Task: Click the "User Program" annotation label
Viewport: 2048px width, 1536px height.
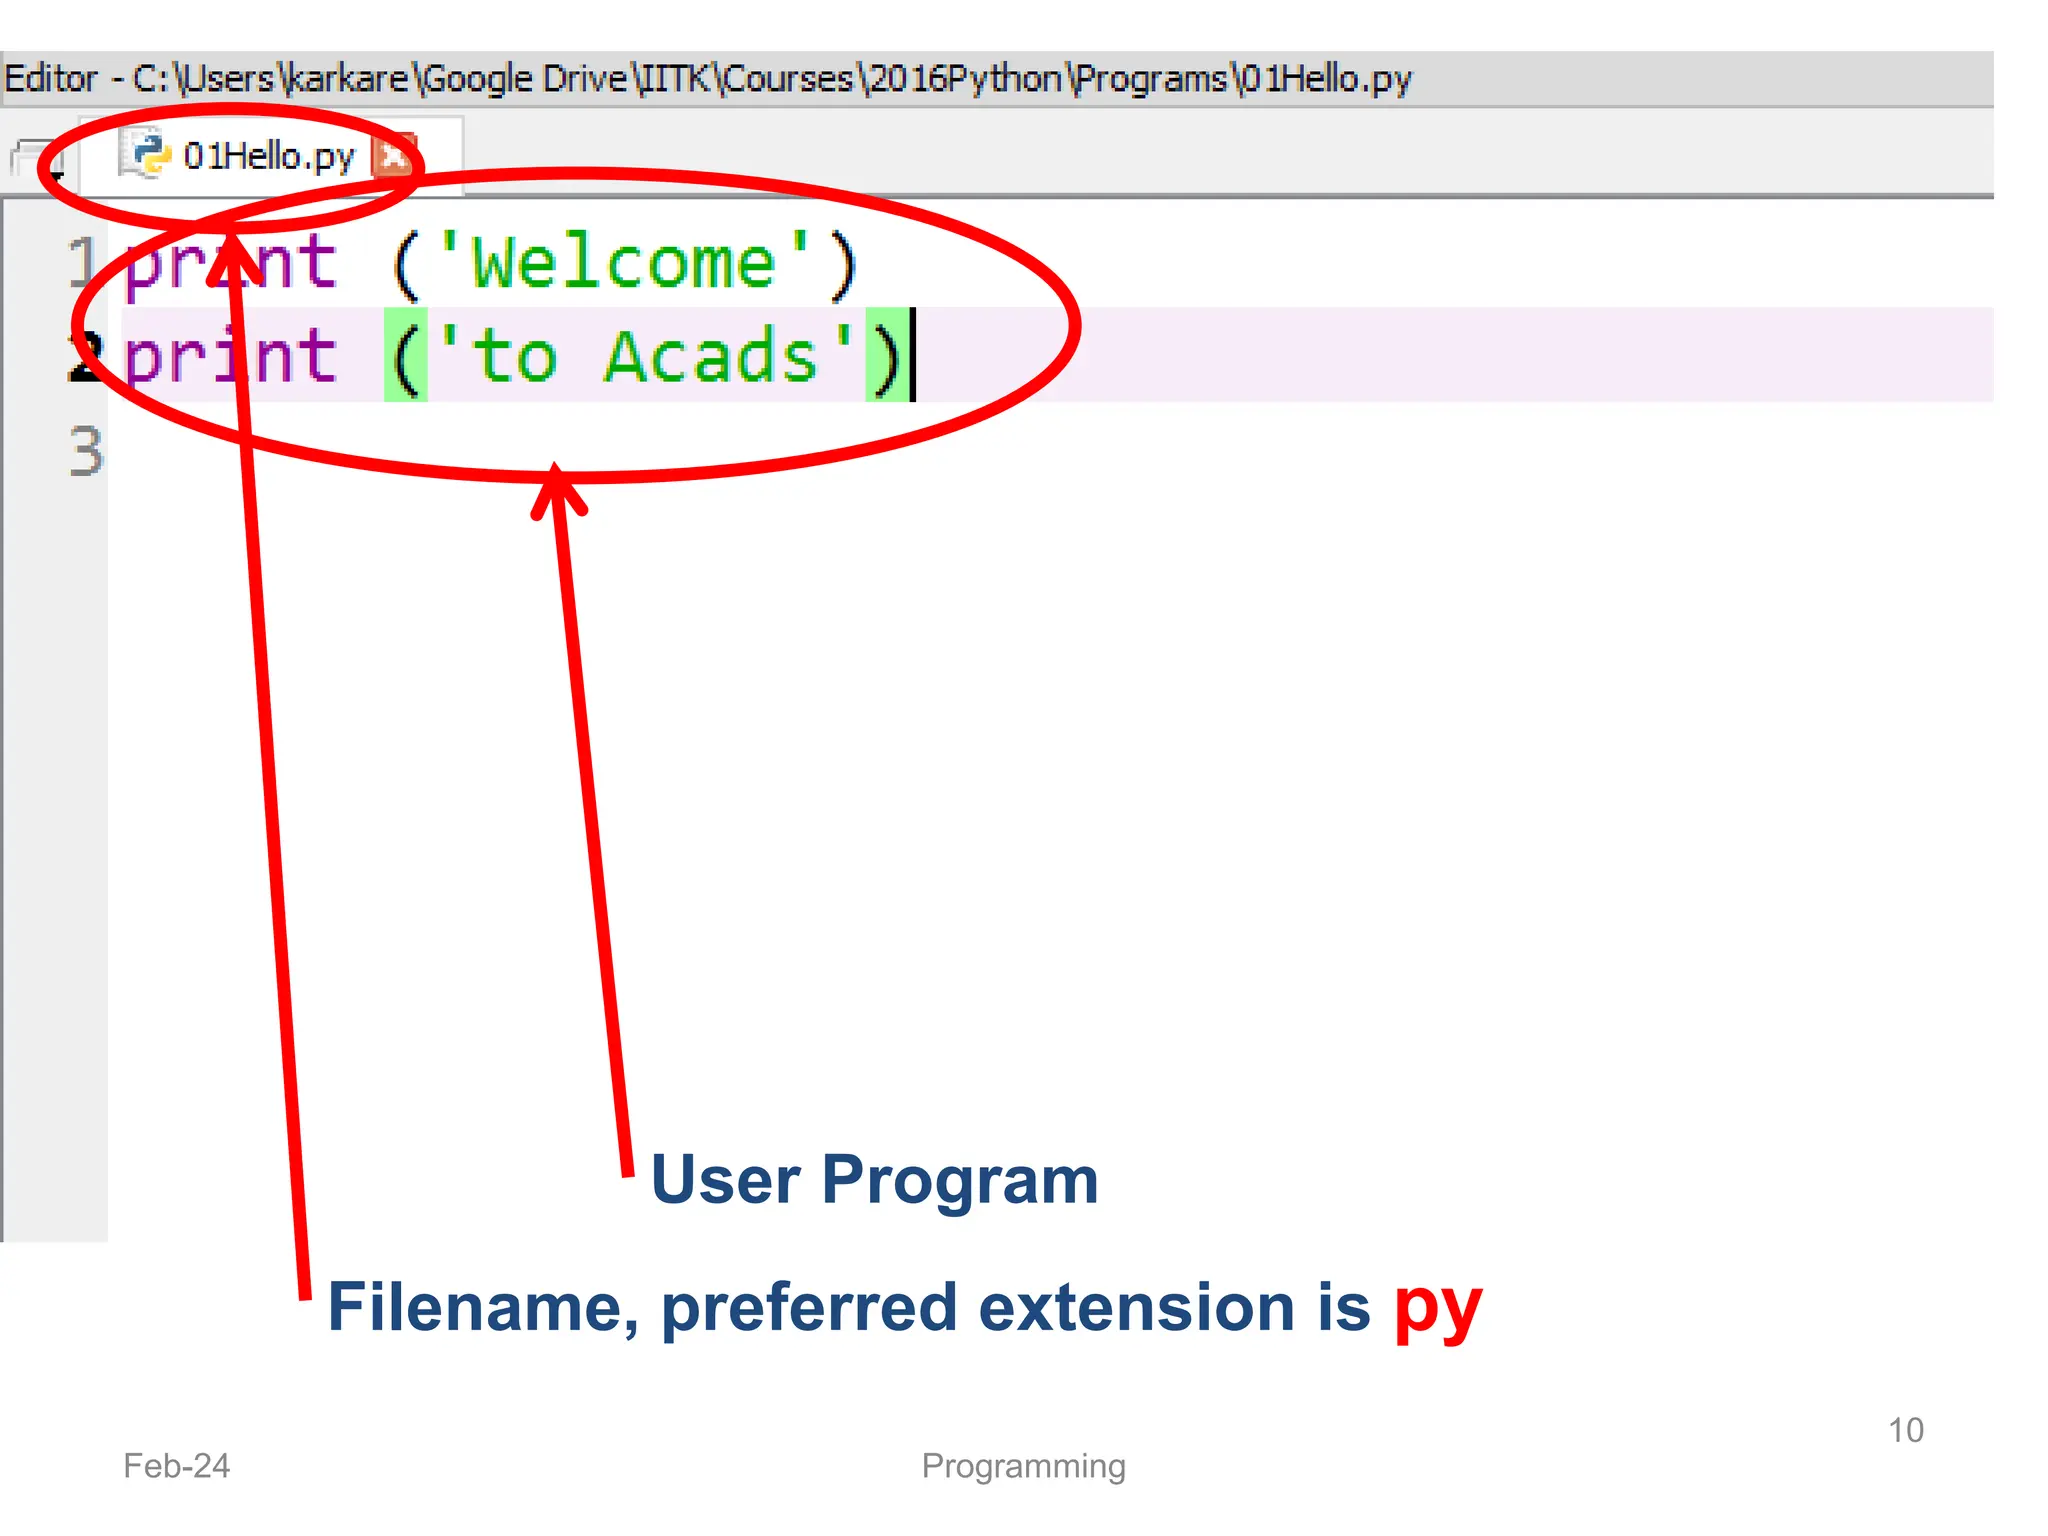Action: [x=874, y=1180]
